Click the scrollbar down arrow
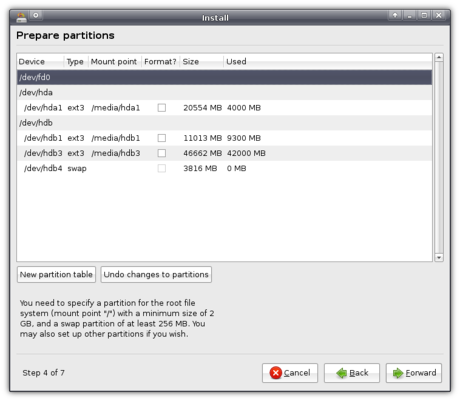 click(x=439, y=257)
